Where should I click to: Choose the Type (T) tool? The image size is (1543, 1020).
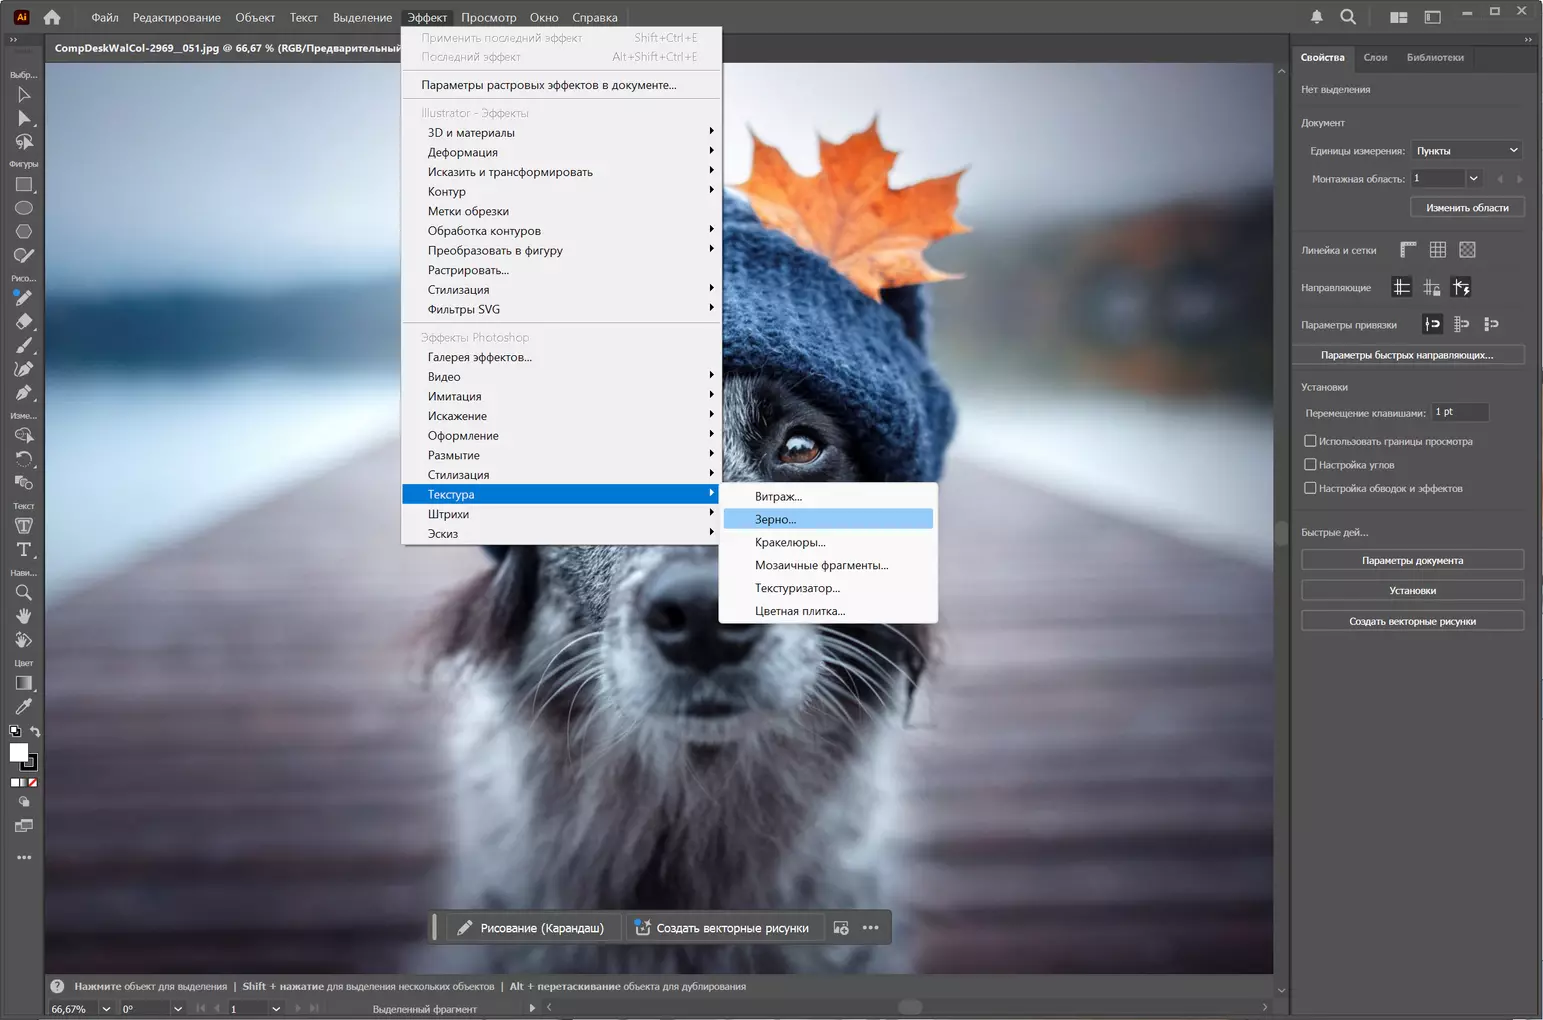coord(24,550)
